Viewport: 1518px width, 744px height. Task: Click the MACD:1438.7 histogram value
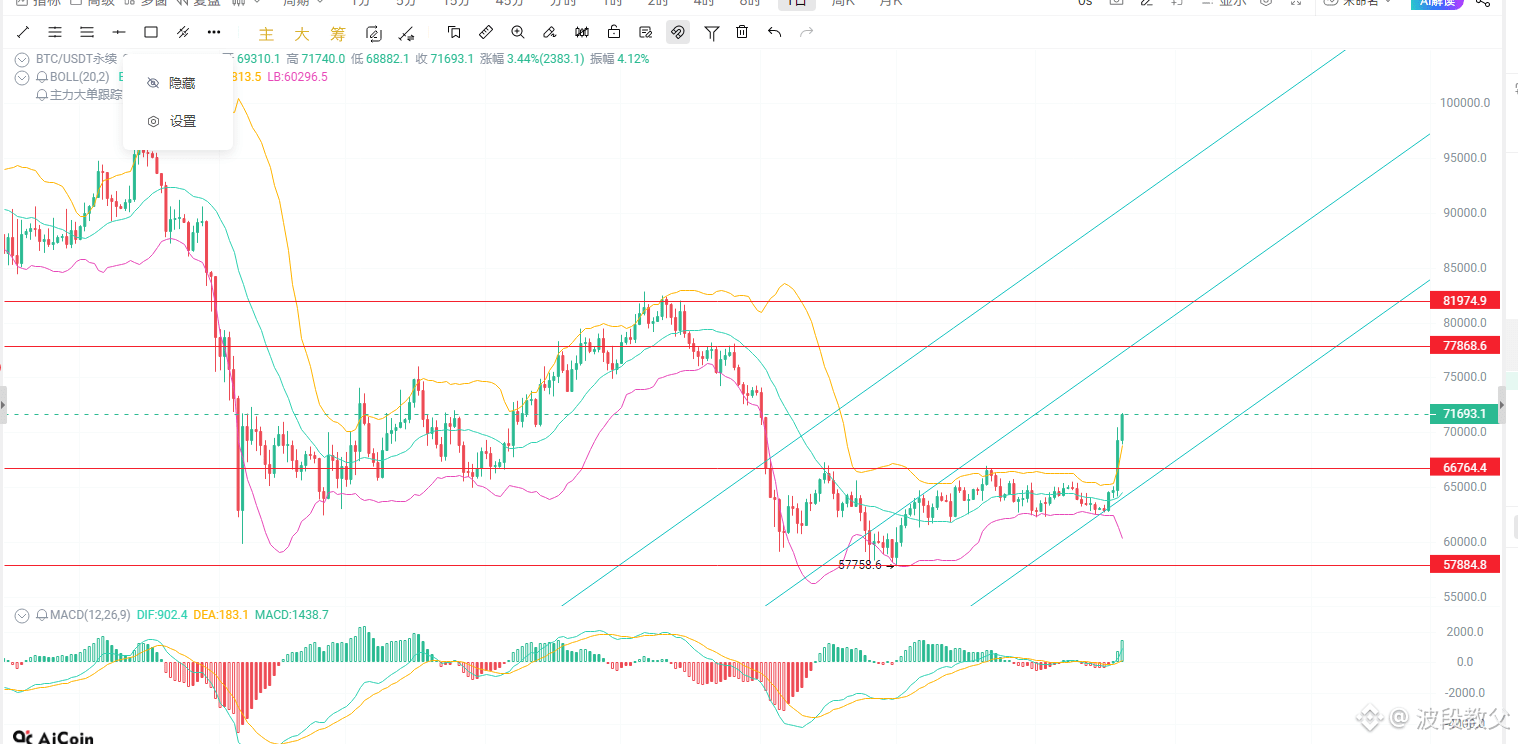click(291, 615)
